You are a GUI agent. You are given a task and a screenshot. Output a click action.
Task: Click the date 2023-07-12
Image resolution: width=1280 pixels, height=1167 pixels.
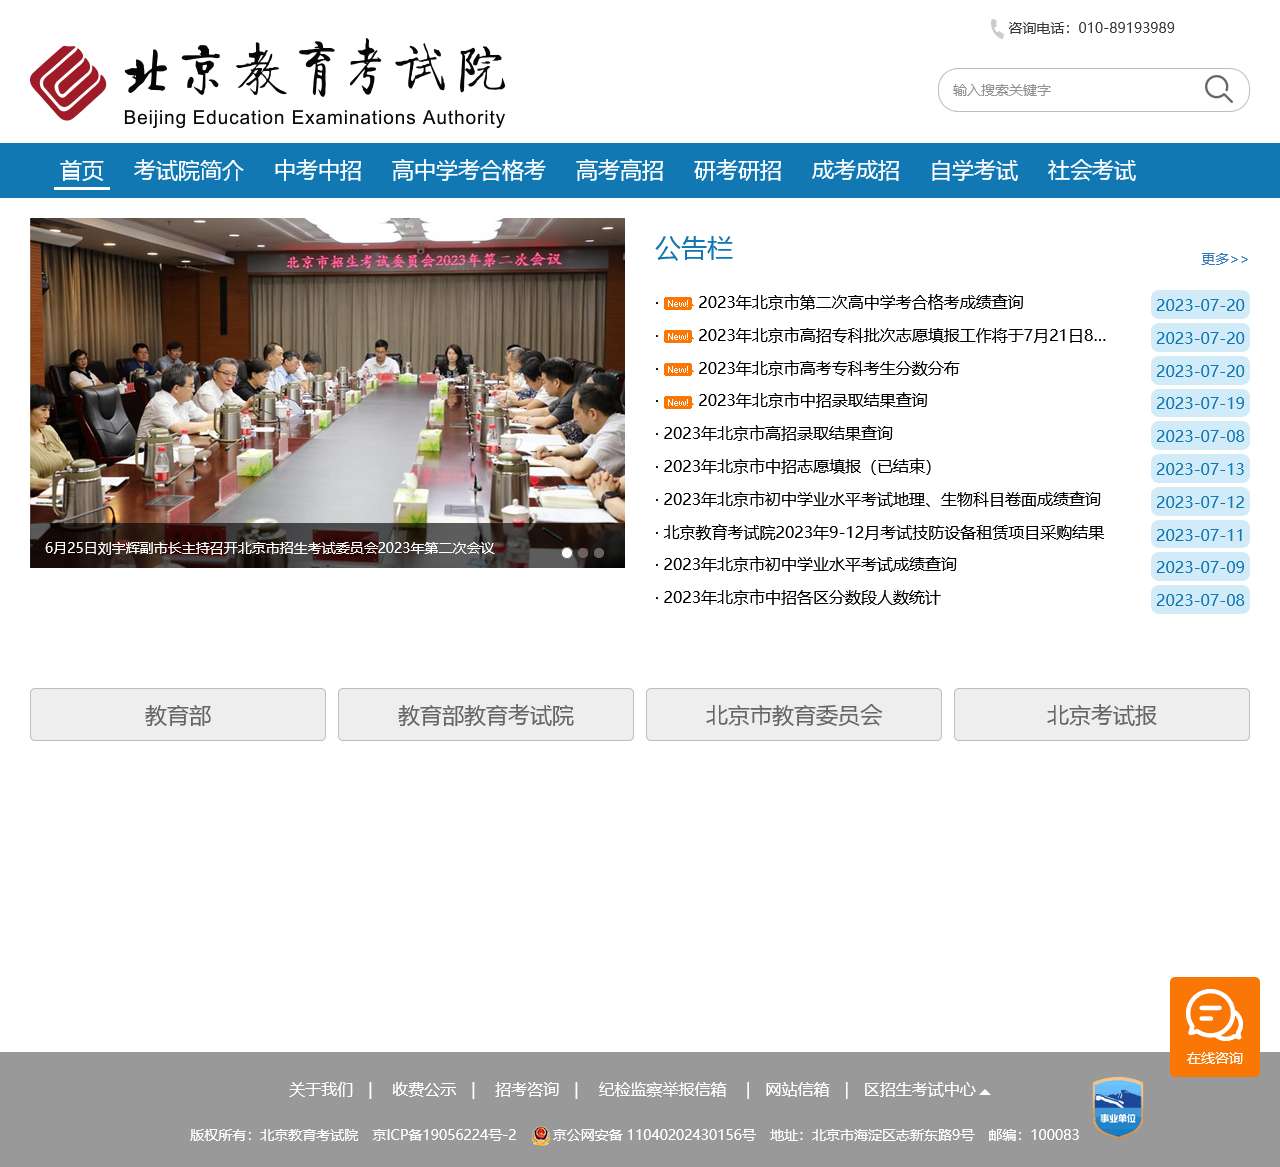click(1200, 502)
